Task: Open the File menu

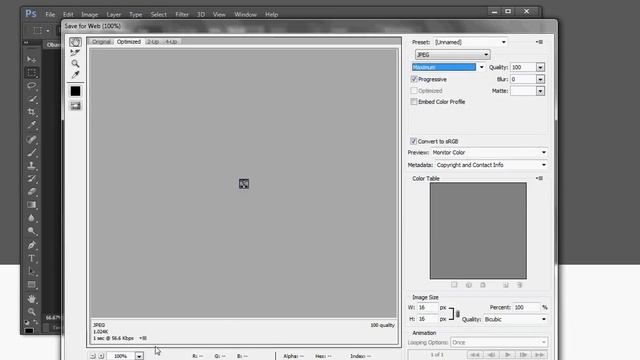Action: [x=50, y=14]
